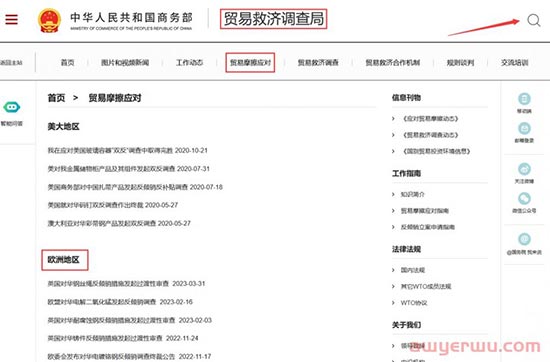The image size is (550, 362).
Task: Open the 美国 article dated 2020-05-27
Action: [113, 205]
